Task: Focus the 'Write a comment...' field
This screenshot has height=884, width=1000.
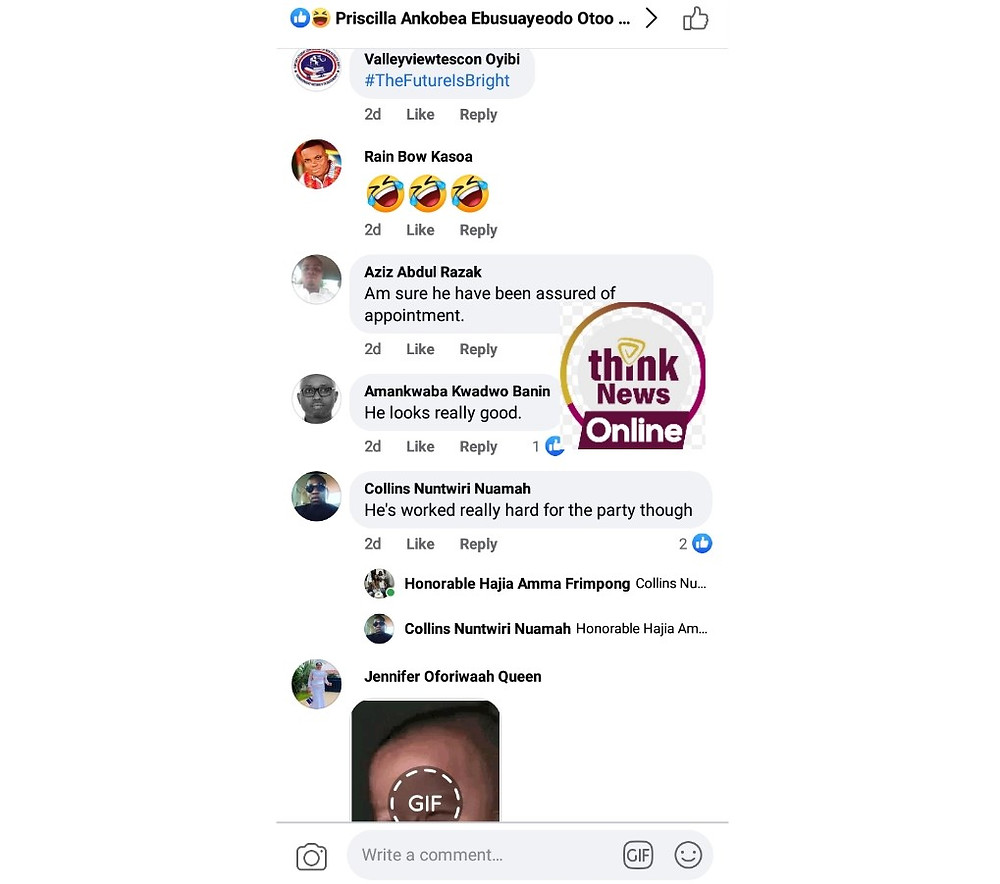Action: (x=485, y=855)
